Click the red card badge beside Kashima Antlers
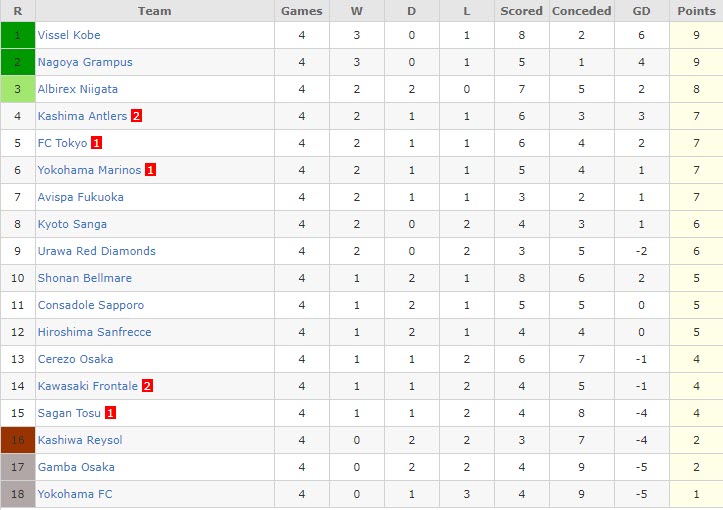 136,116
